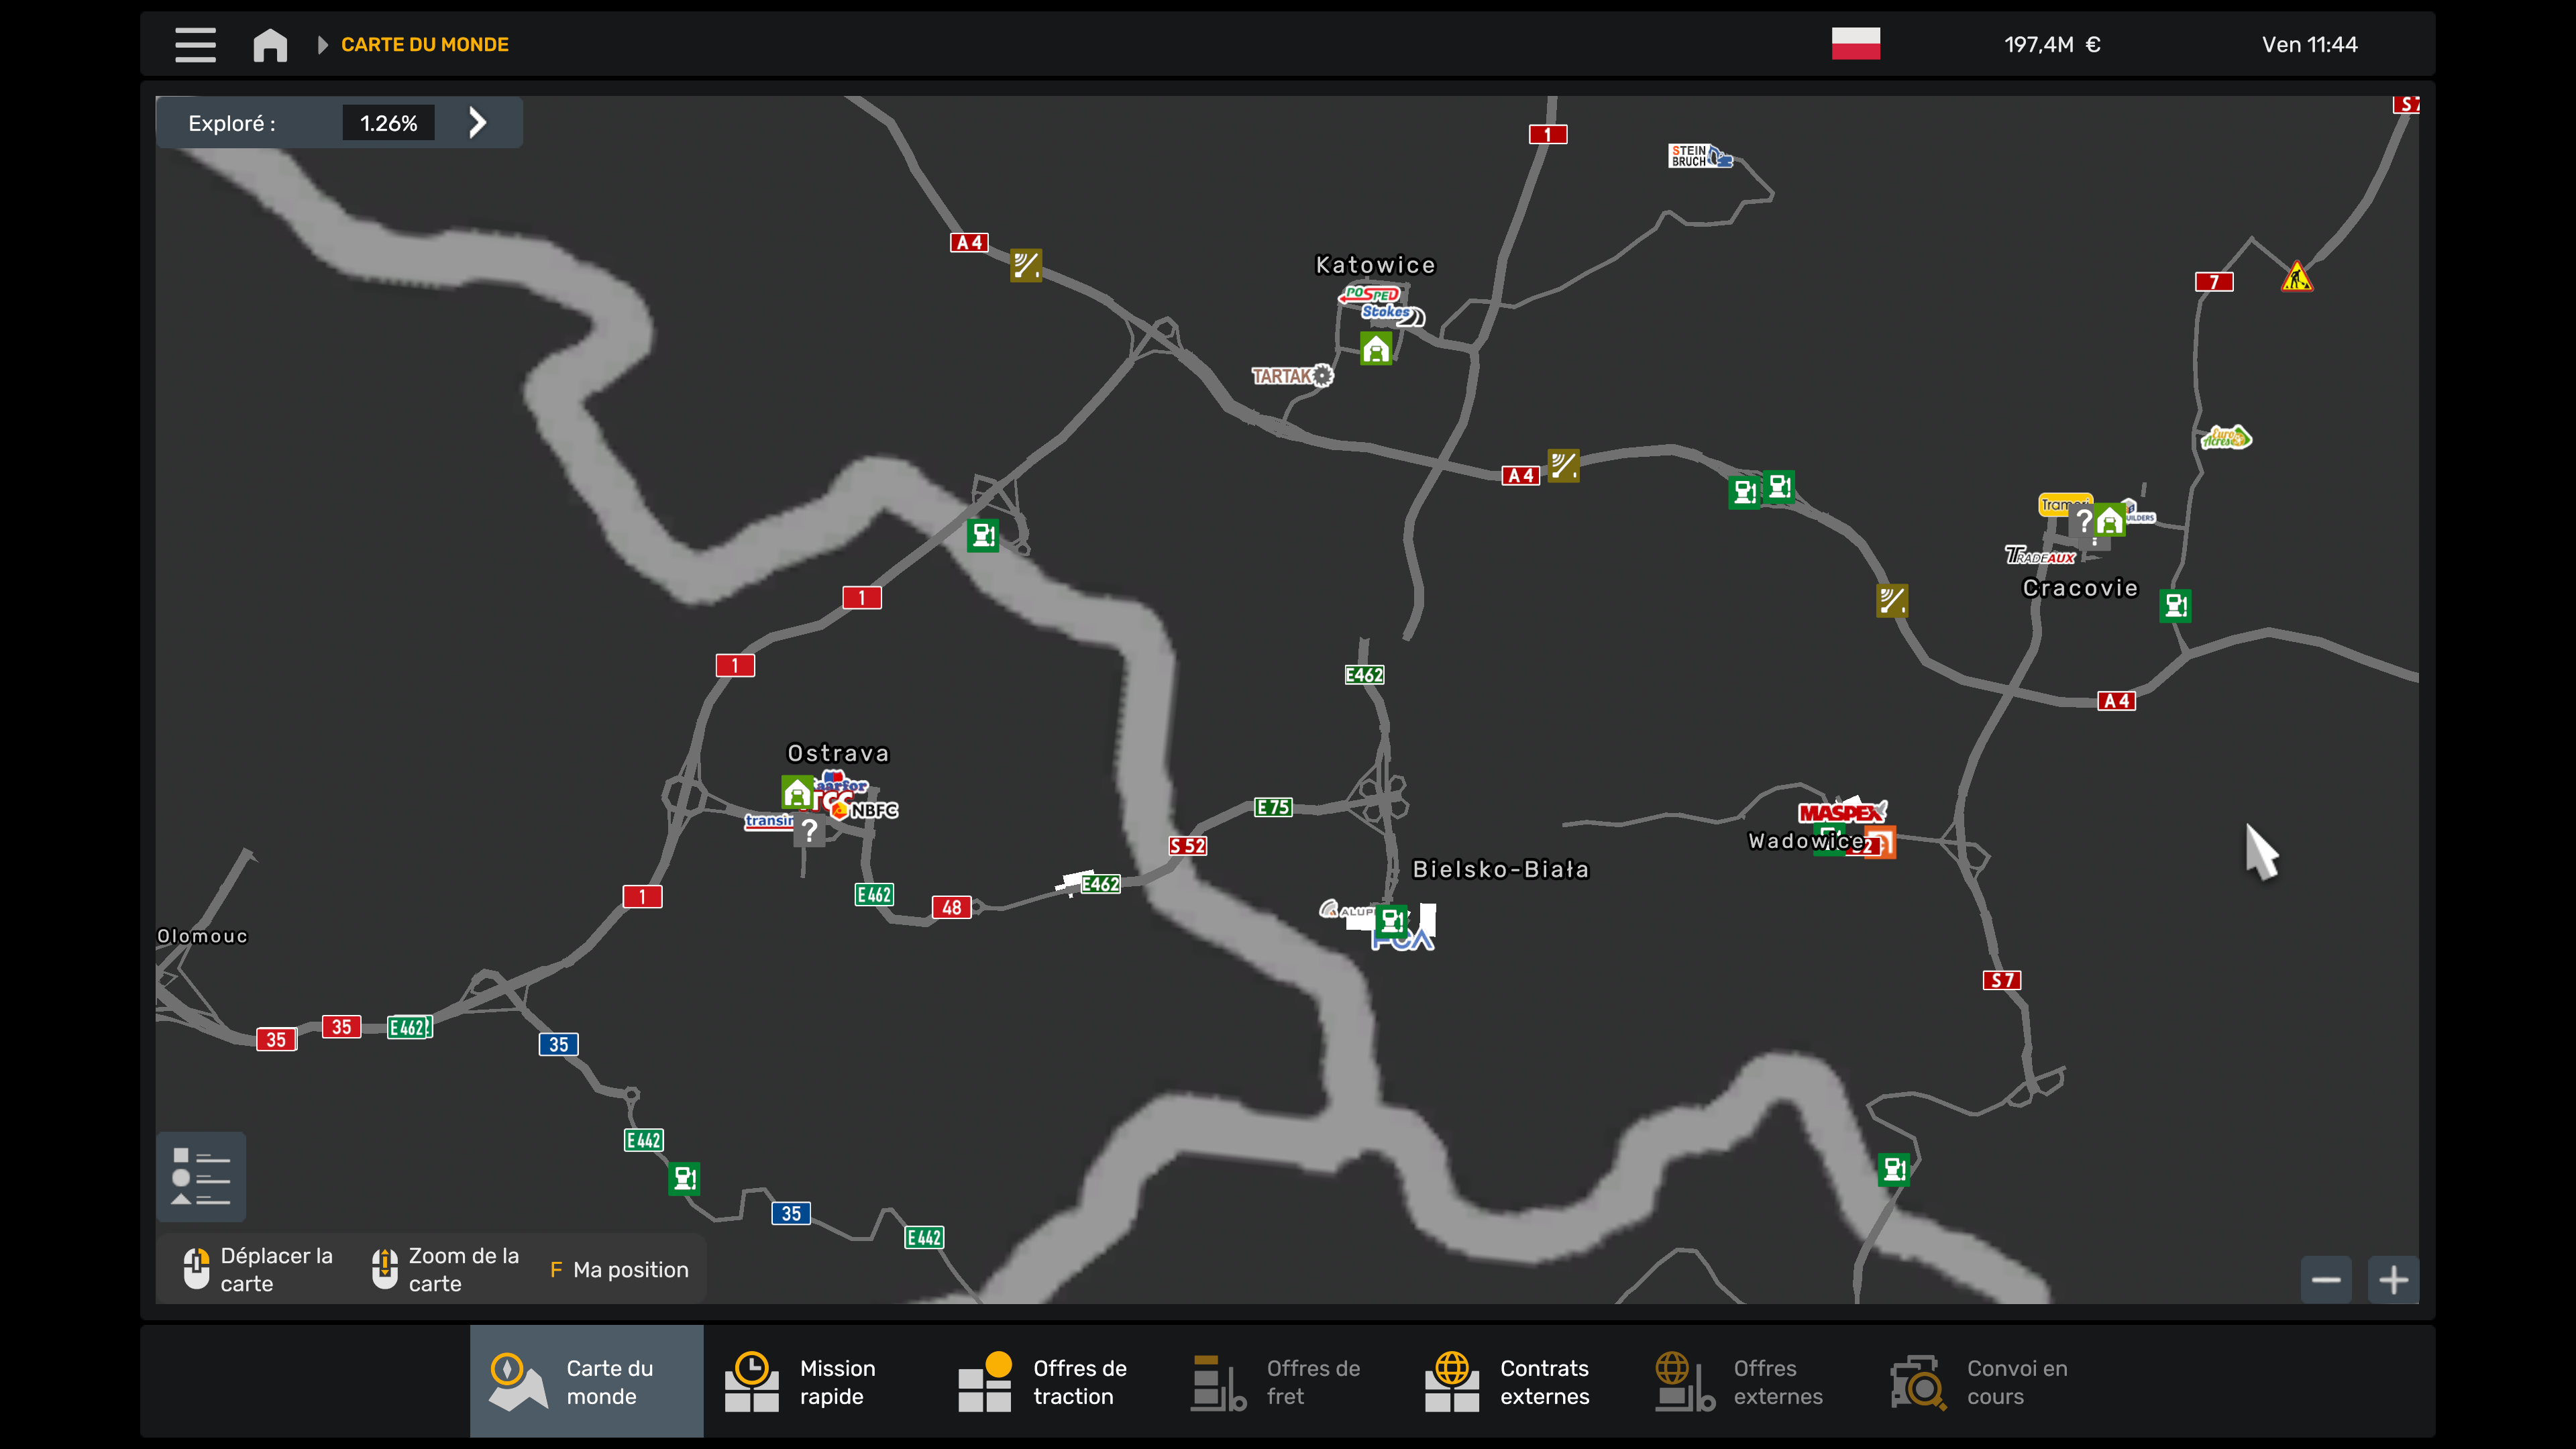The image size is (2576, 1449).
Task: Open the hamburger main menu
Action: [x=195, y=44]
